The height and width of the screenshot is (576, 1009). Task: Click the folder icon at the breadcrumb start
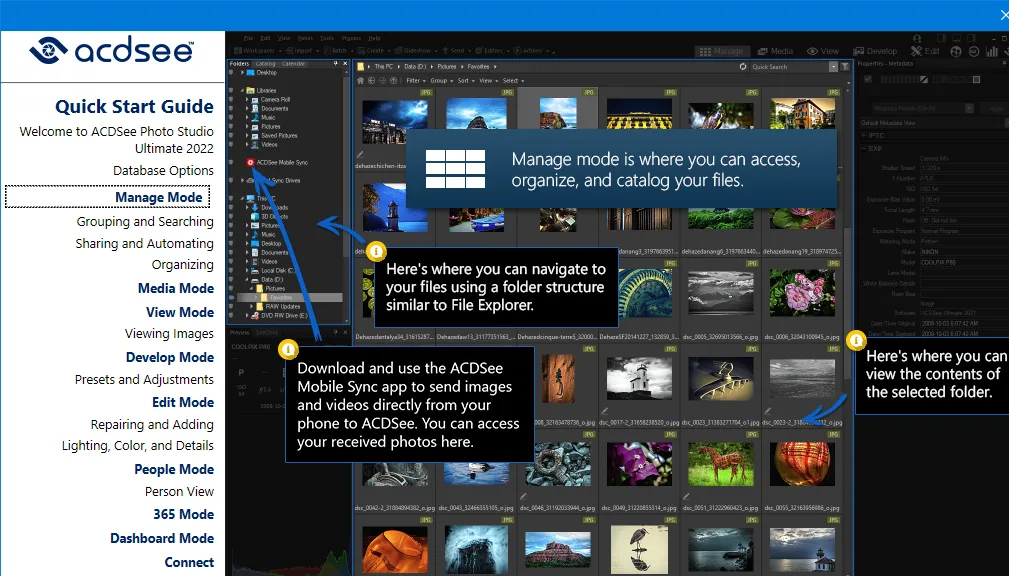[361, 66]
